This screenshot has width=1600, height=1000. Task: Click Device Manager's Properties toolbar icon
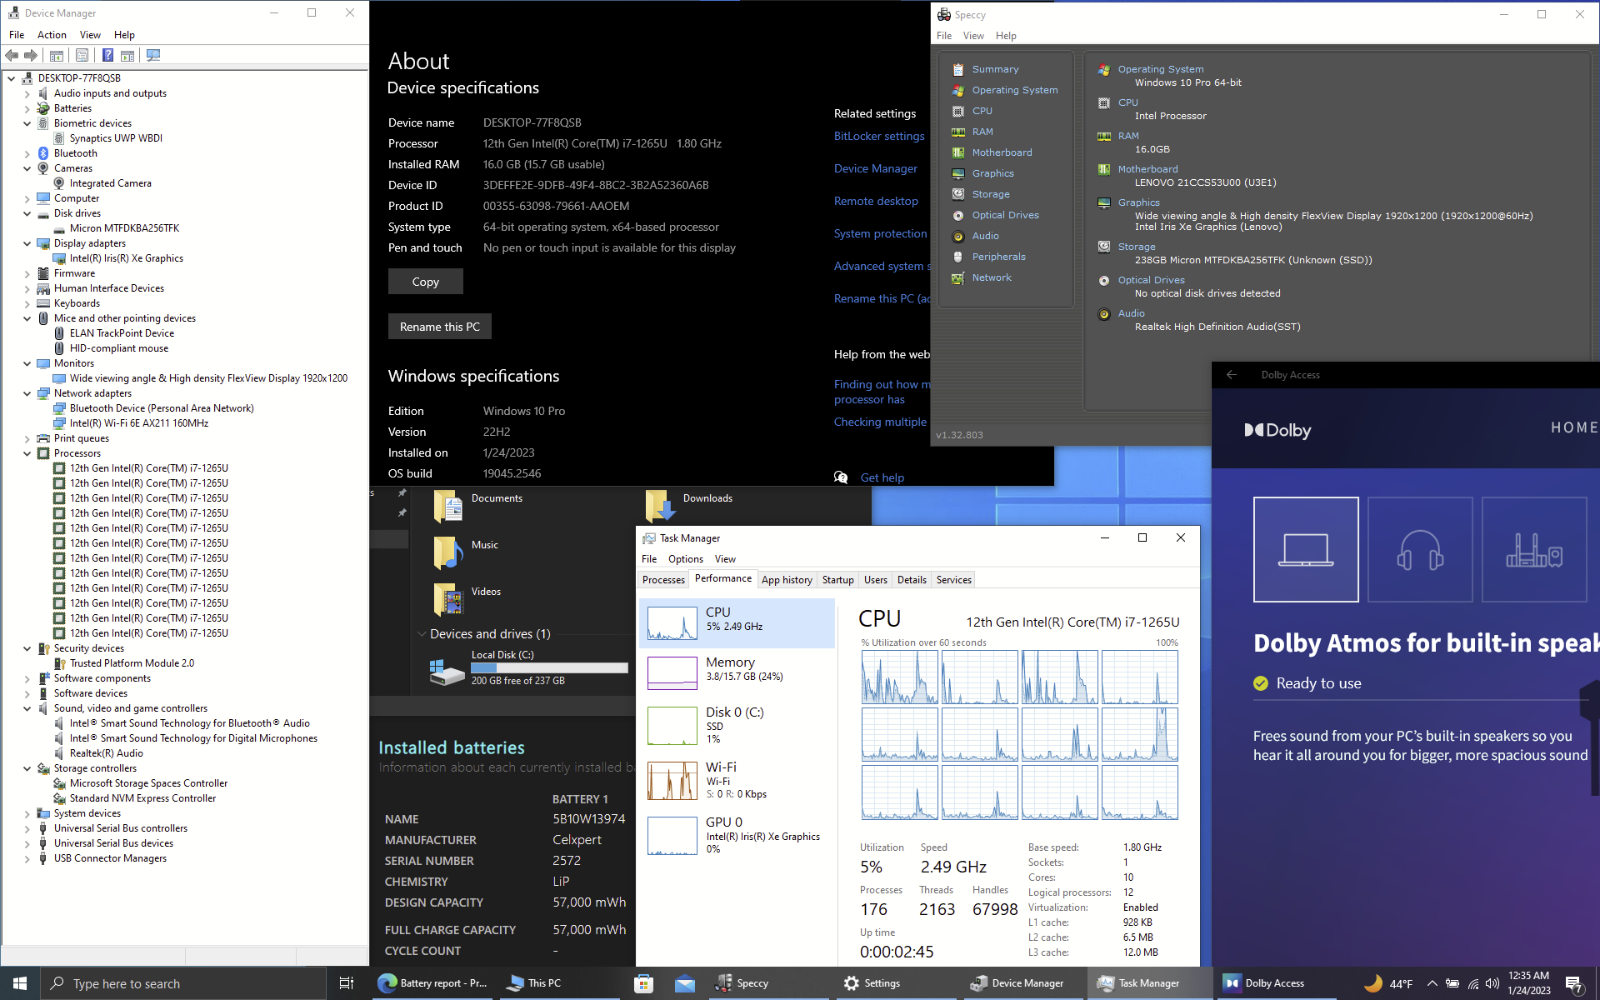coord(82,56)
